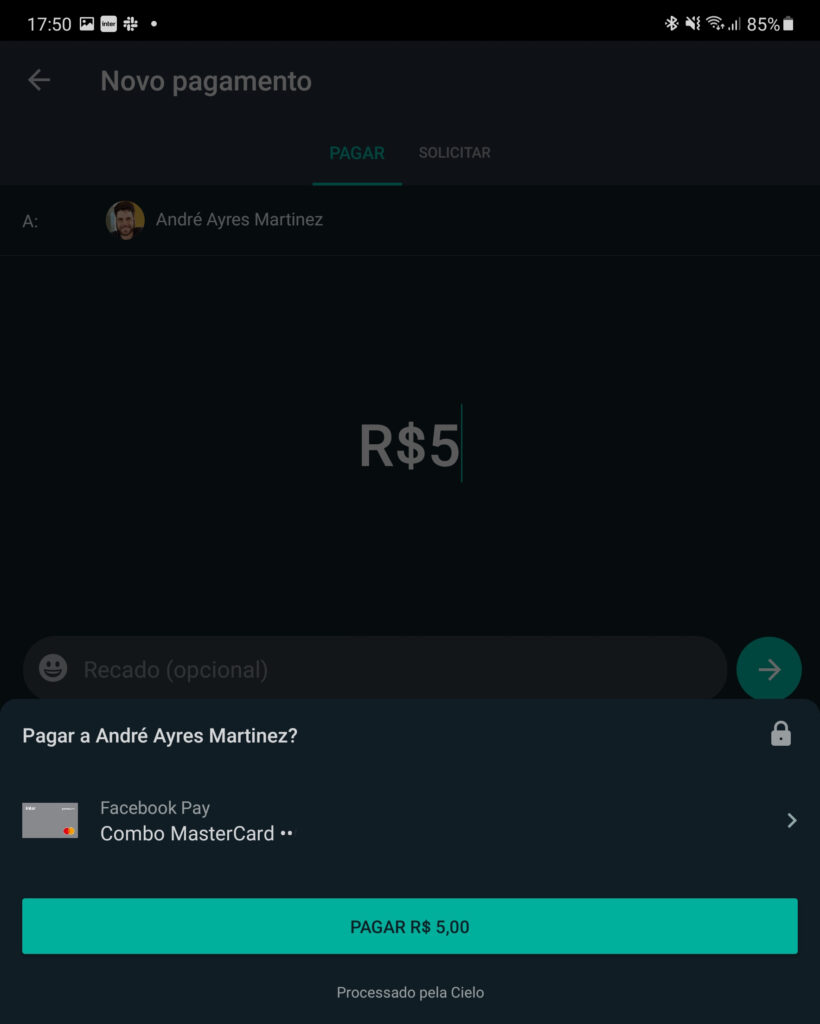820x1024 pixels.
Task: Tap the R$5 amount field
Action: pos(409,446)
